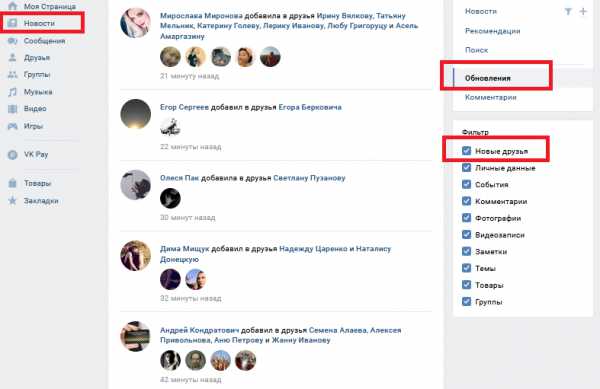The height and width of the screenshot is (389, 600).
Task: Open Андрей Кондратович's avatar thumbnail
Action: (x=135, y=336)
